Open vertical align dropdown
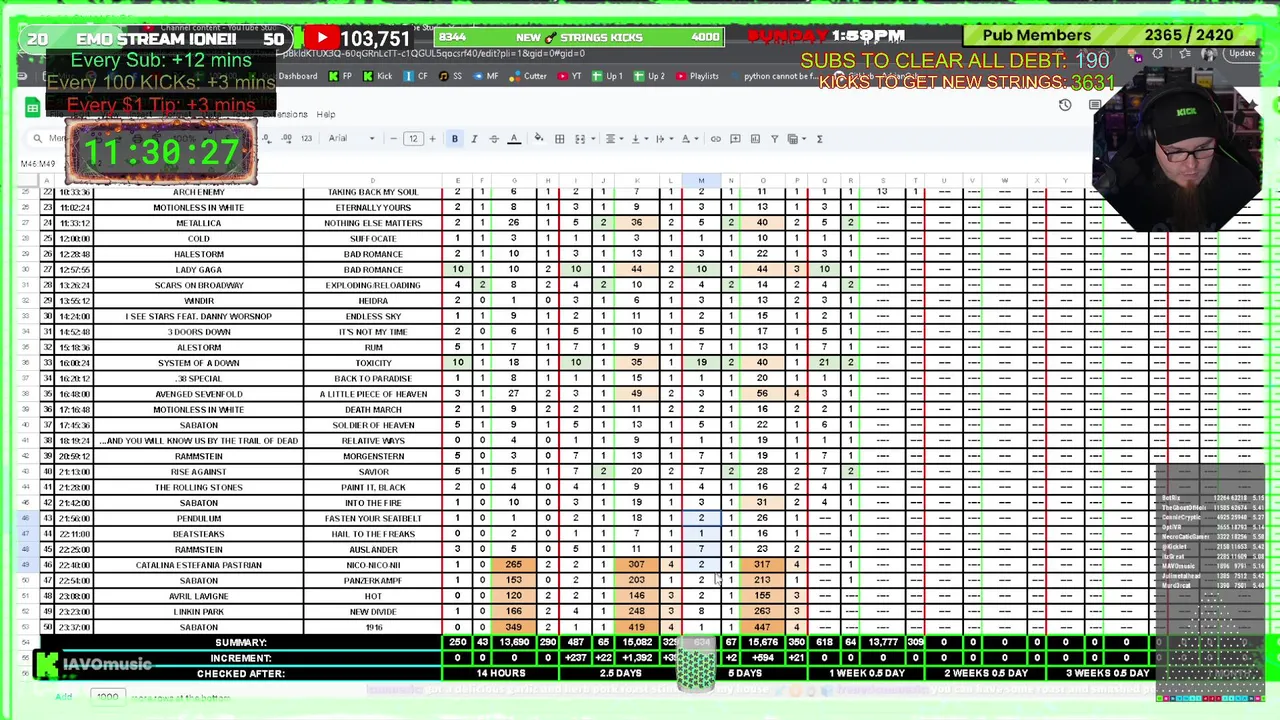The image size is (1280, 720). pos(638,139)
